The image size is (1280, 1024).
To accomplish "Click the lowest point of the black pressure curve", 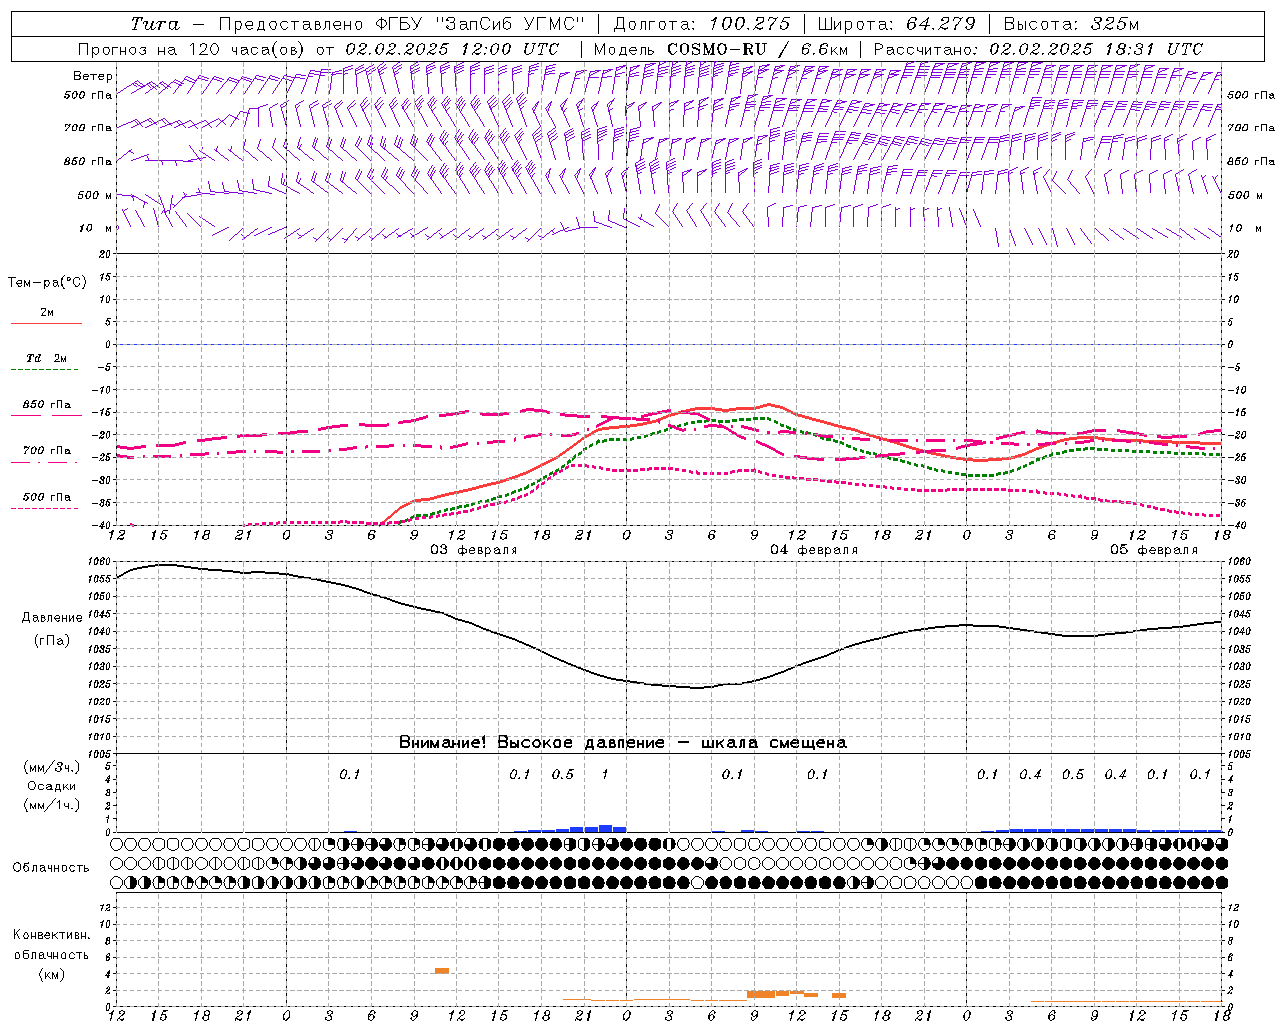I will click(x=698, y=687).
